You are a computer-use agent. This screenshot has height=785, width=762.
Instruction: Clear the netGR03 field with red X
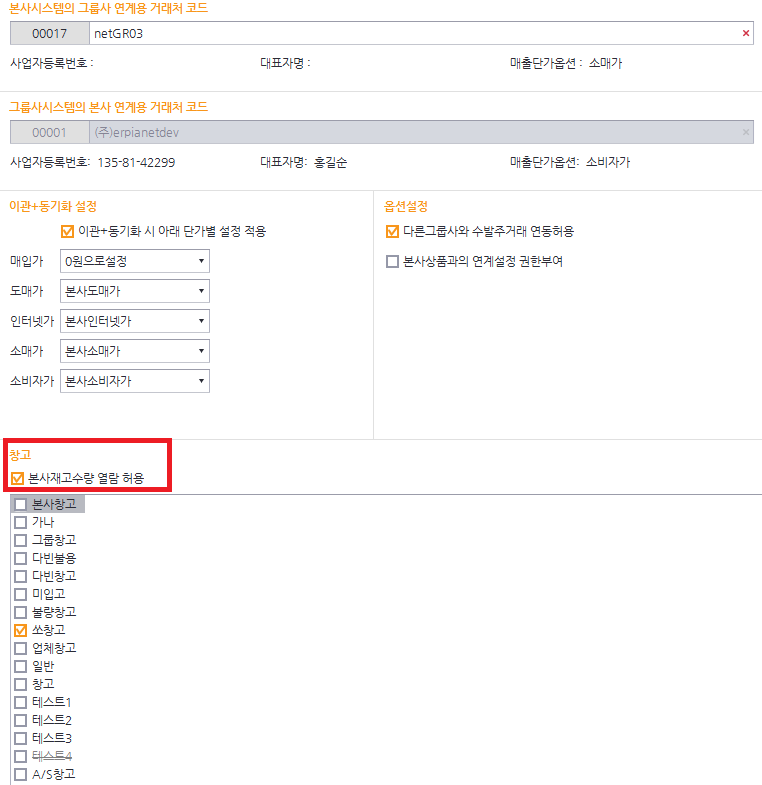[x=745, y=33]
